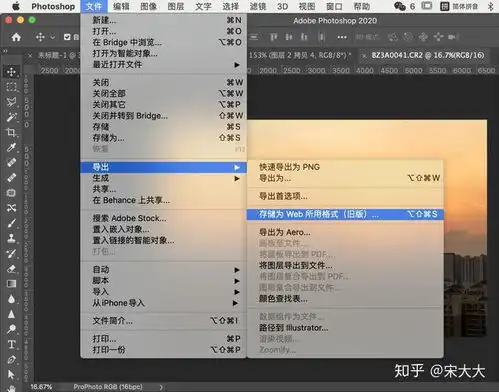Screen dimensions: 499x392
Task: Open the Photoshop application menu
Action: click(x=53, y=6)
